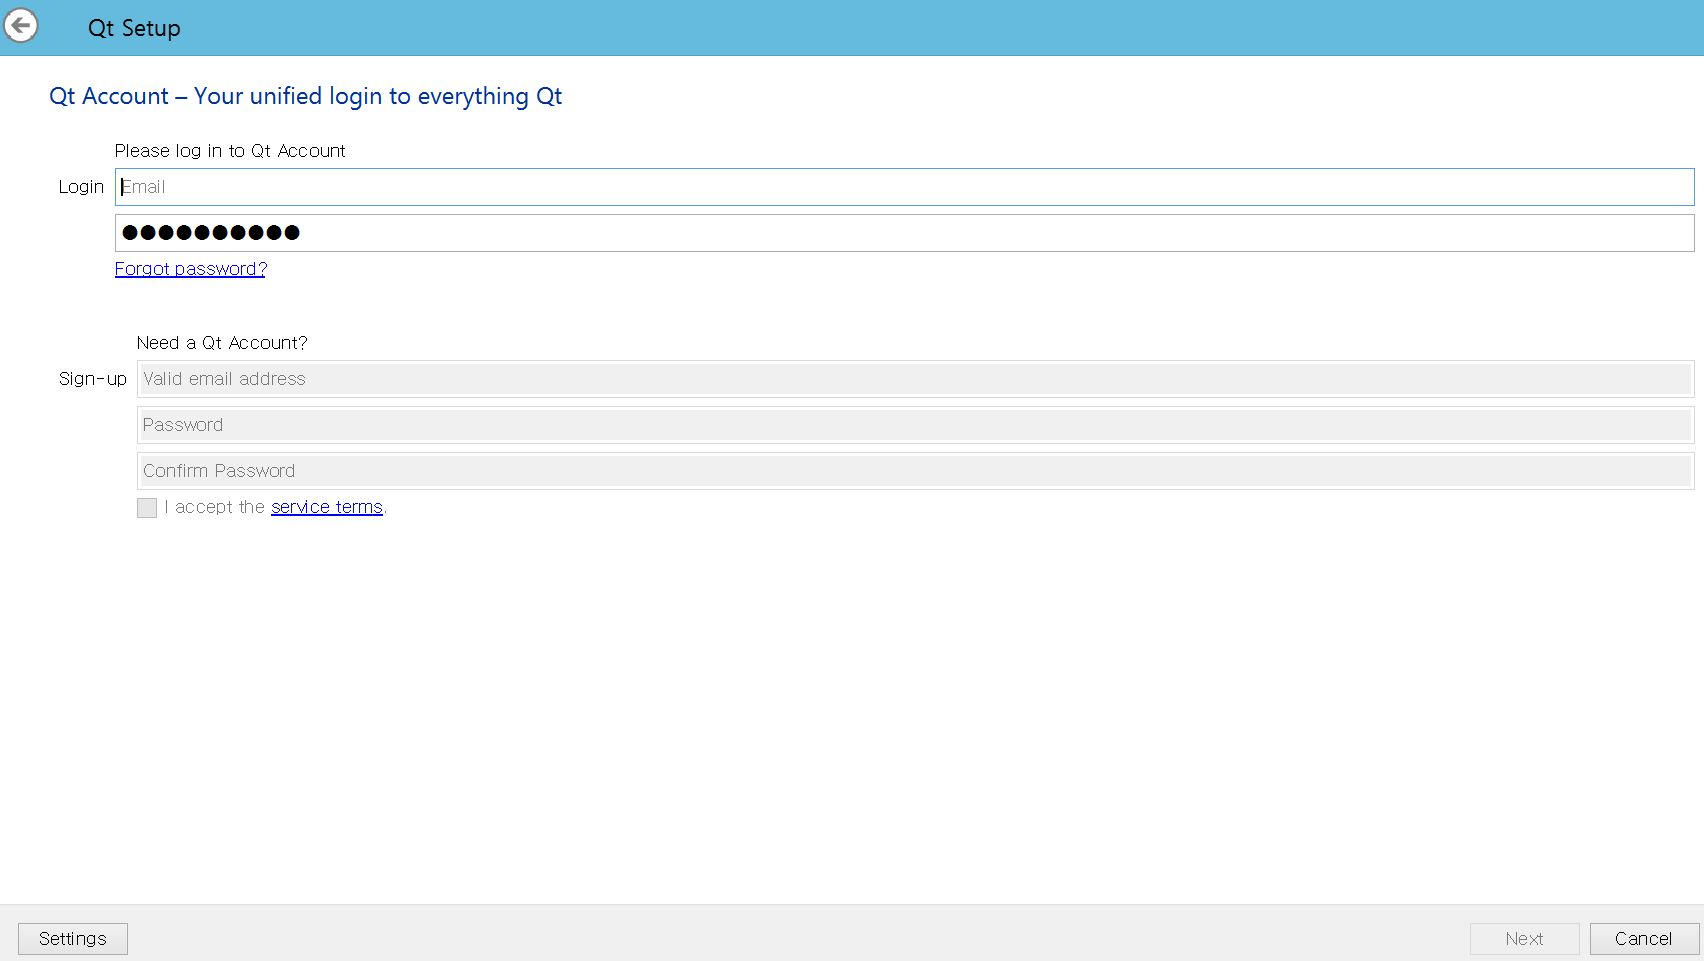Image resolution: width=1704 pixels, height=961 pixels.
Task: Open the Forgot password link
Action: pos(190,269)
